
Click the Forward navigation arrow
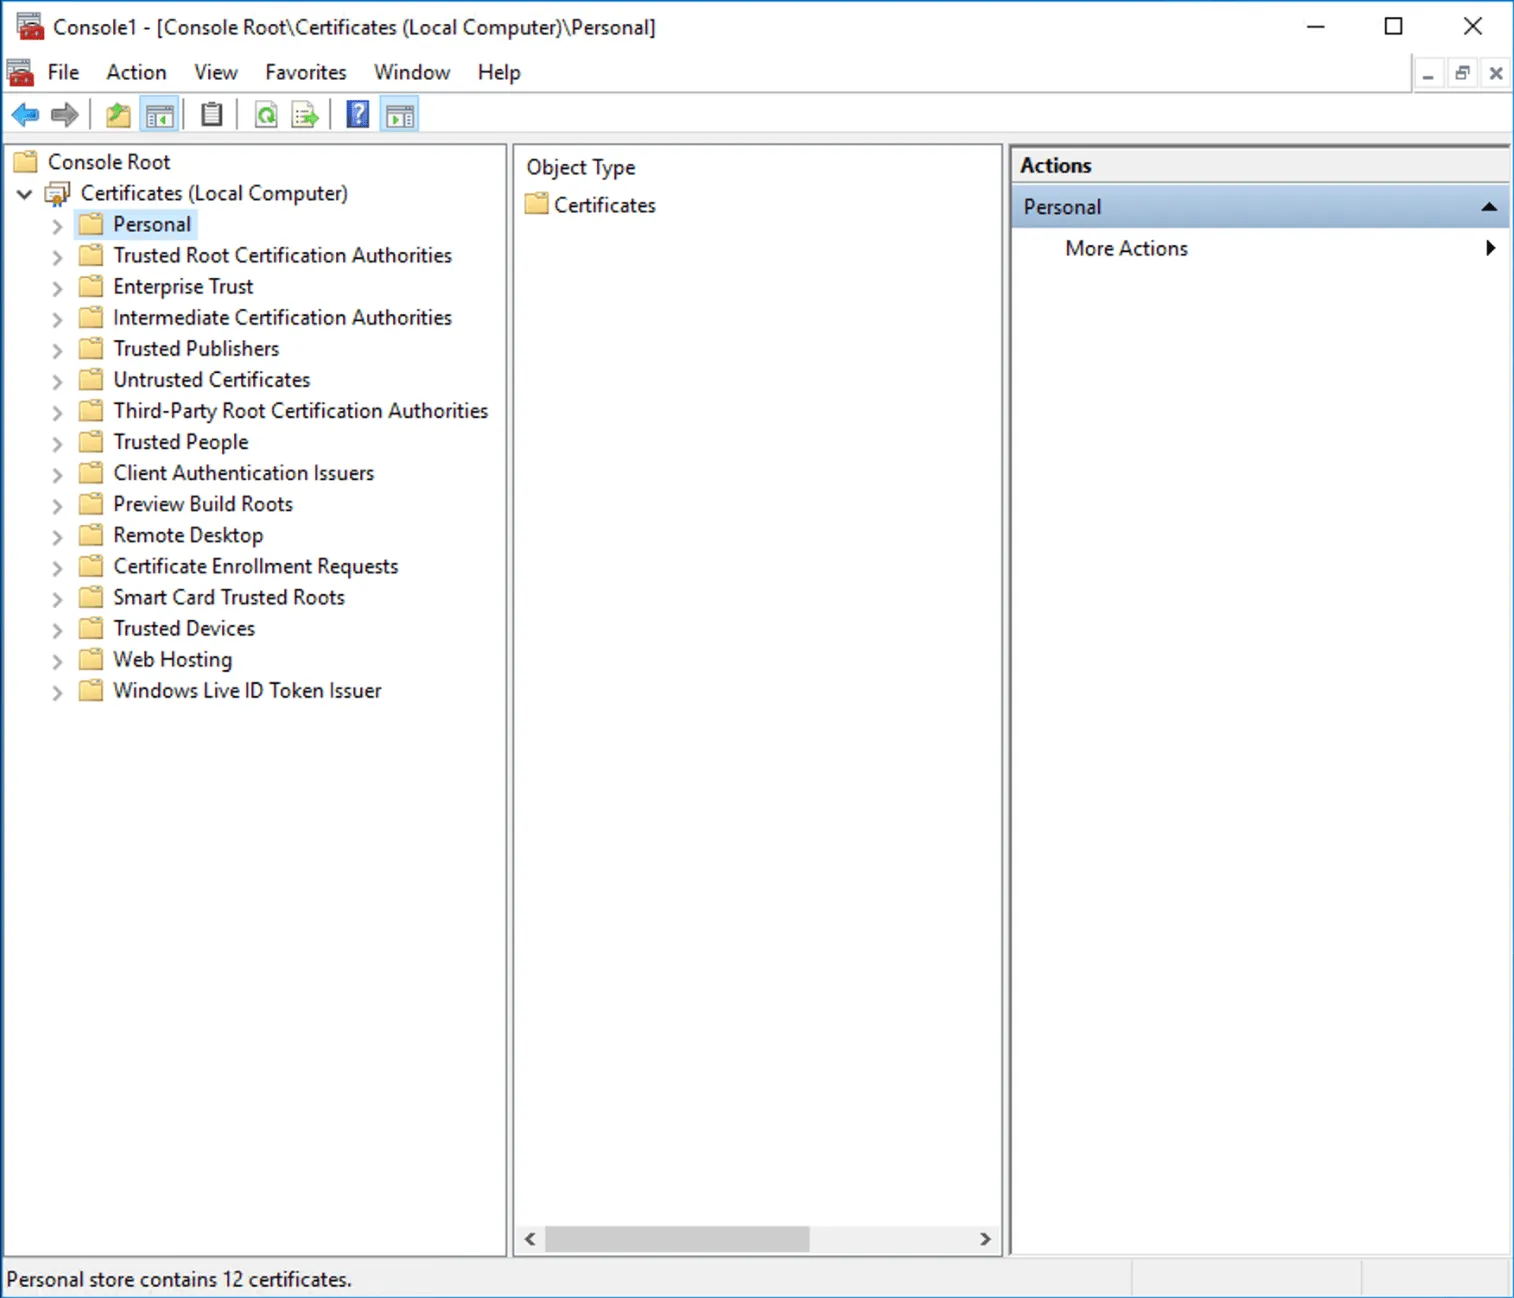(x=64, y=113)
